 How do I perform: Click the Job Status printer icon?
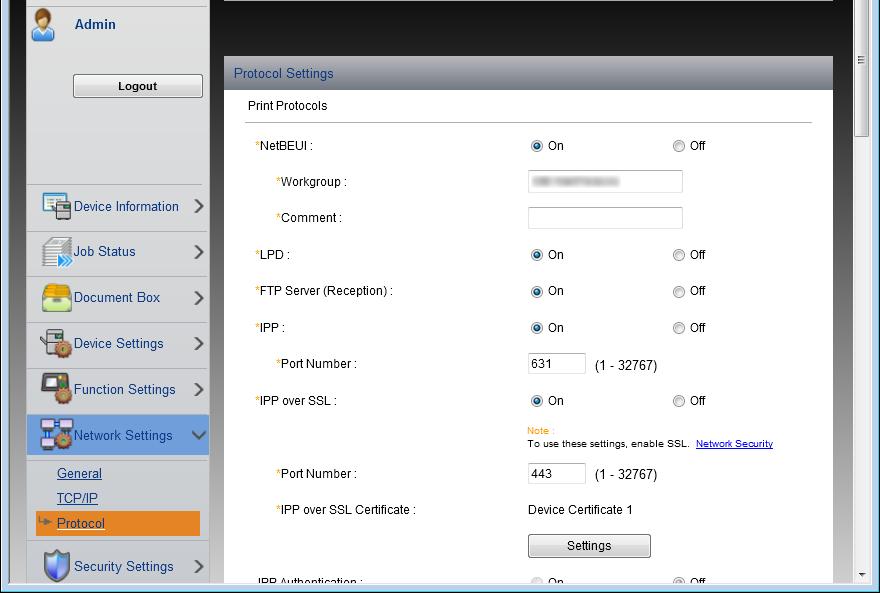[57, 252]
